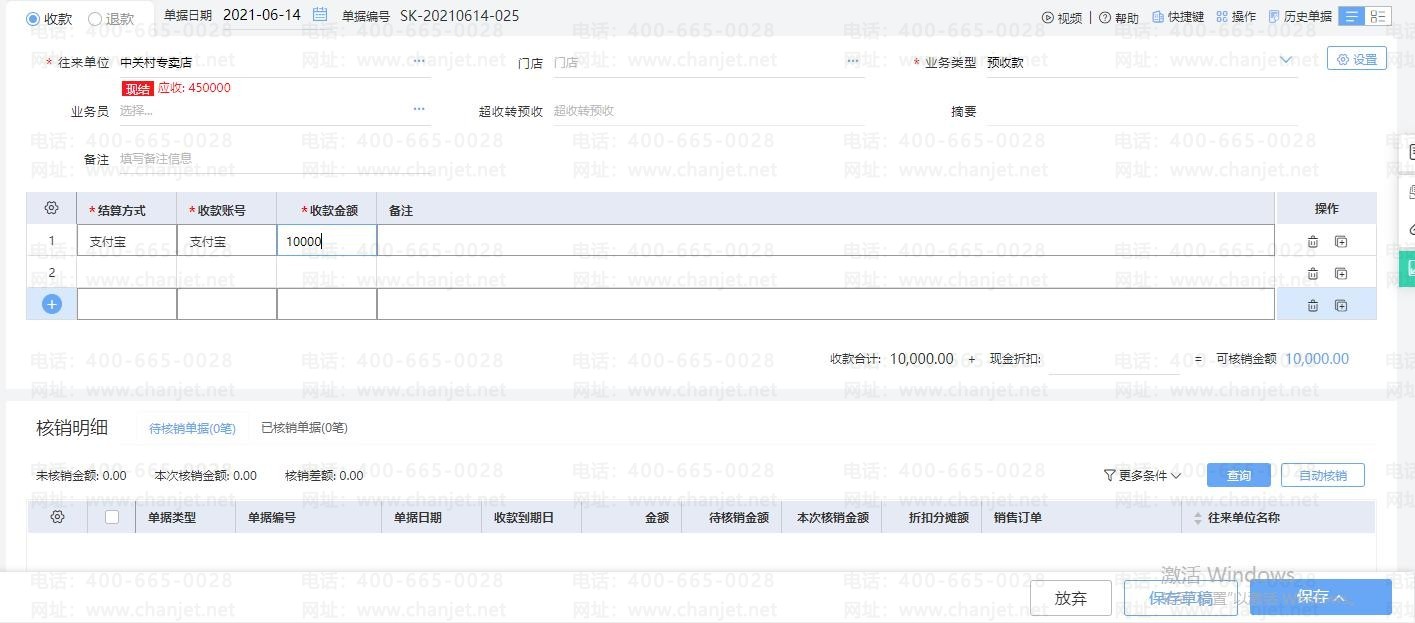The width and height of the screenshot is (1415, 623).
Task: Expand the 业务类型 dropdown
Action: click(1285, 61)
